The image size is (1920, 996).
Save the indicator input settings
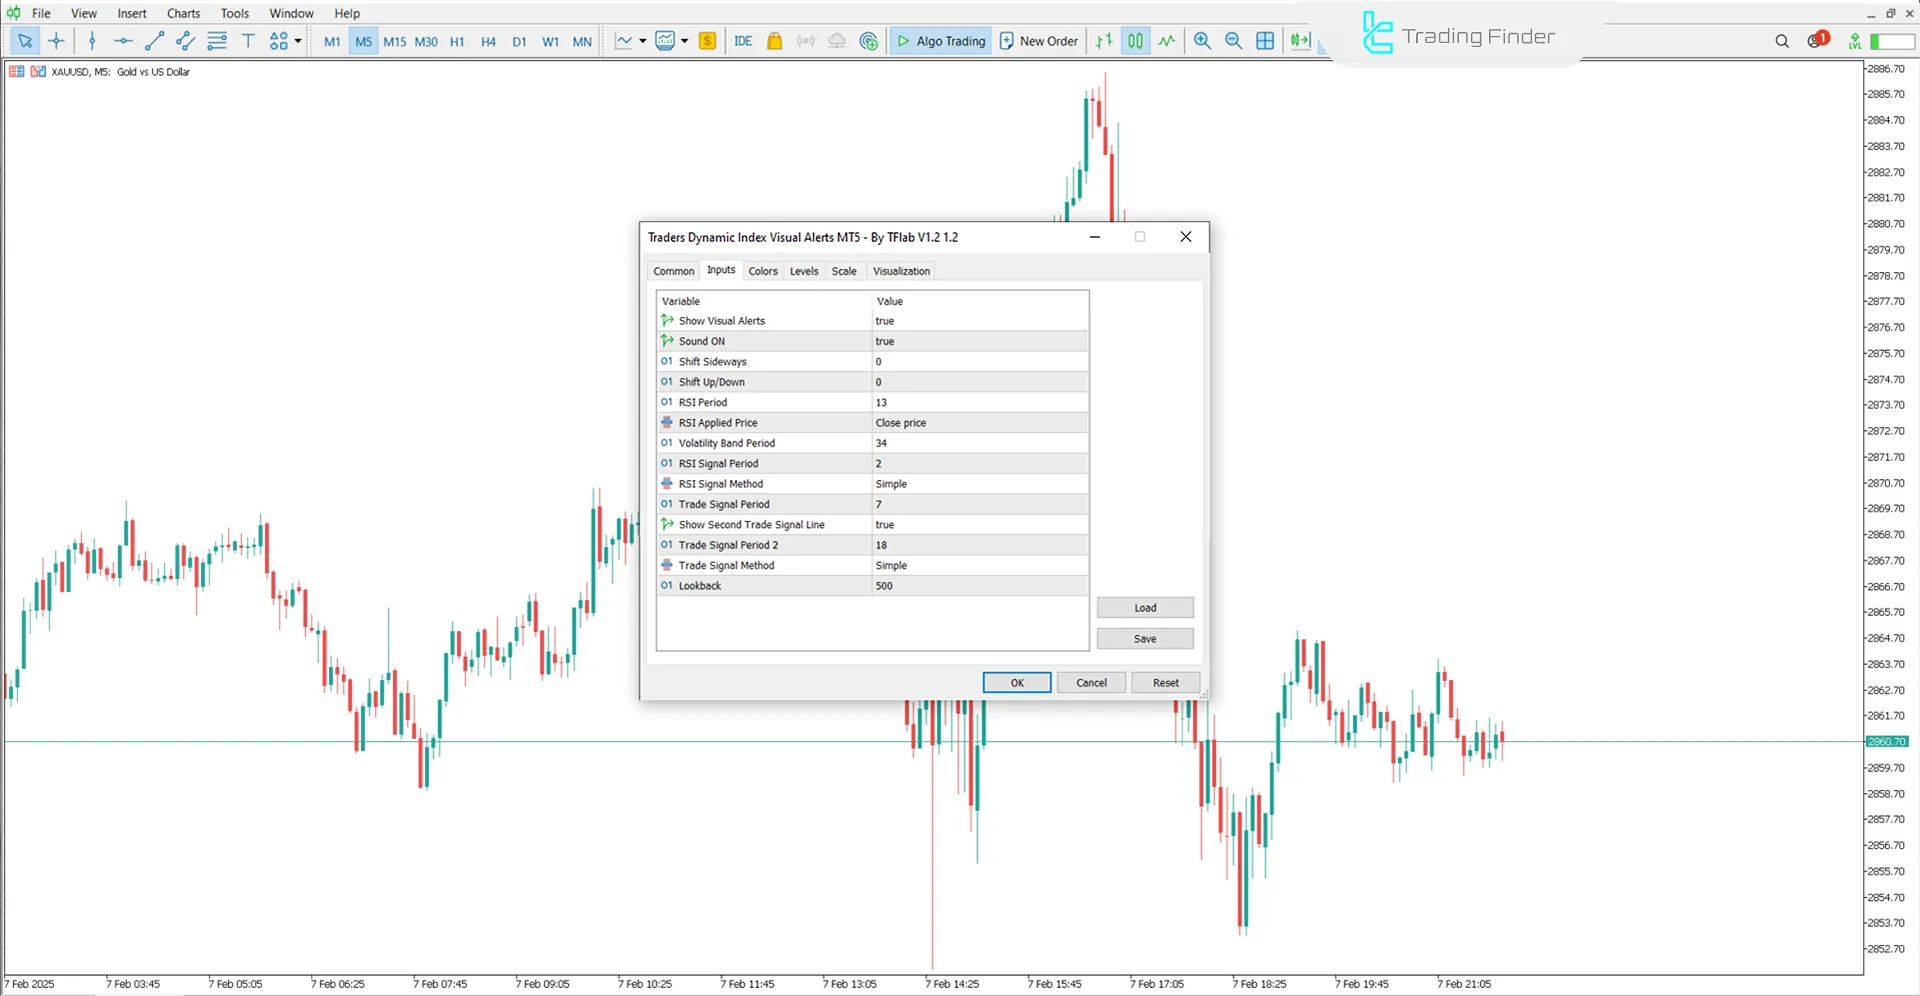[x=1145, y=638]
